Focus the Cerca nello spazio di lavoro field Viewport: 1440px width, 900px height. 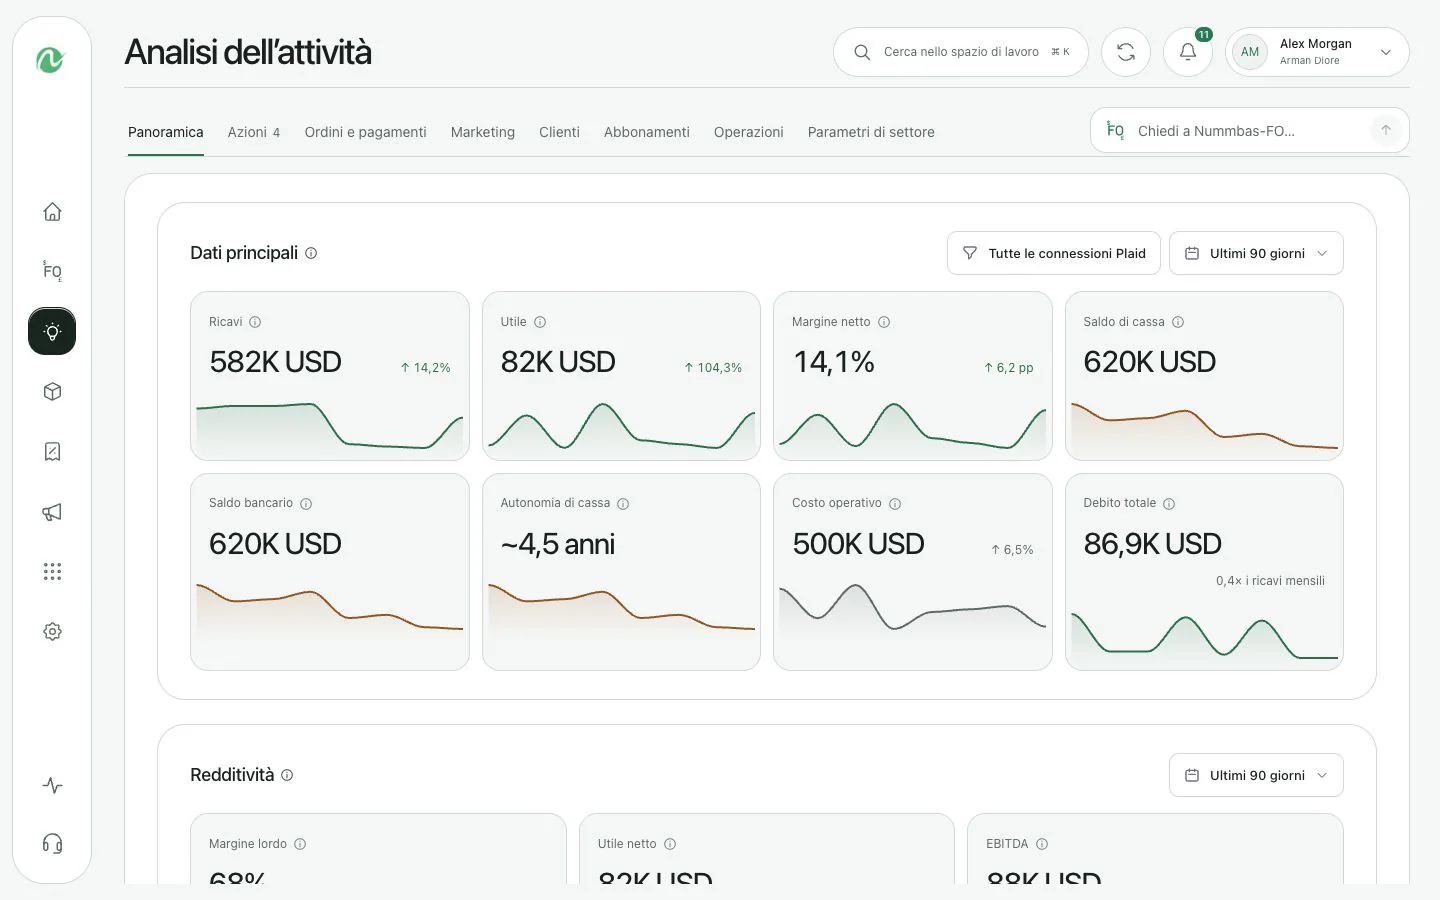click(x=961, y=52)
